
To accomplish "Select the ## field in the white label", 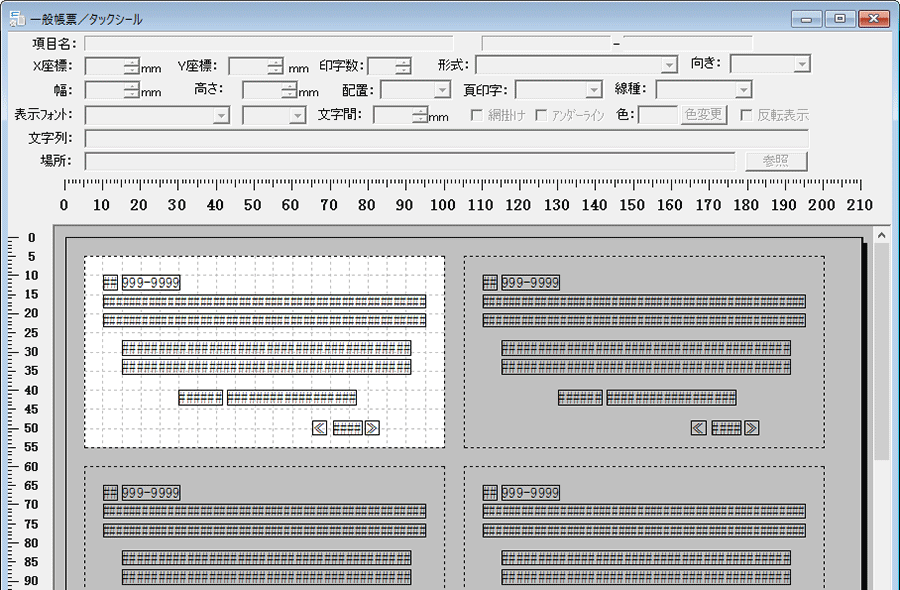I will coord(110,282).
